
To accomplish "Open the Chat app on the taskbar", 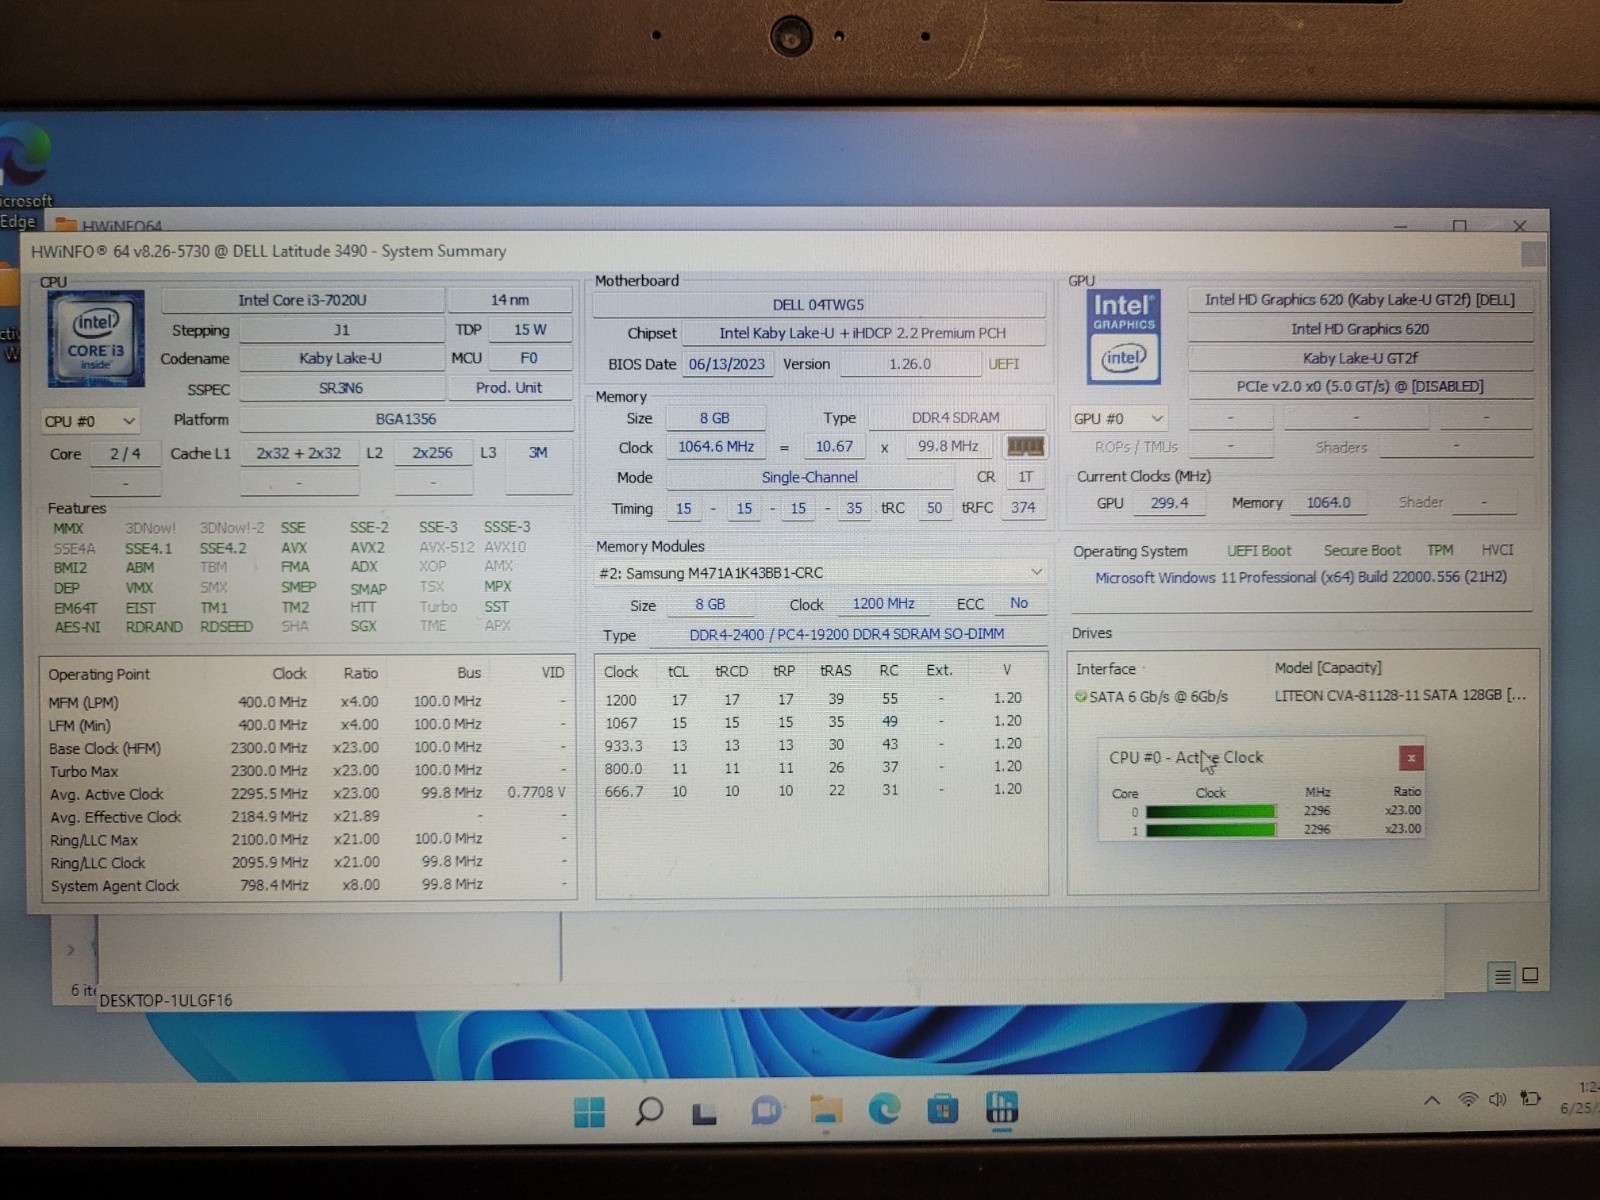I will pos(766,1110).
